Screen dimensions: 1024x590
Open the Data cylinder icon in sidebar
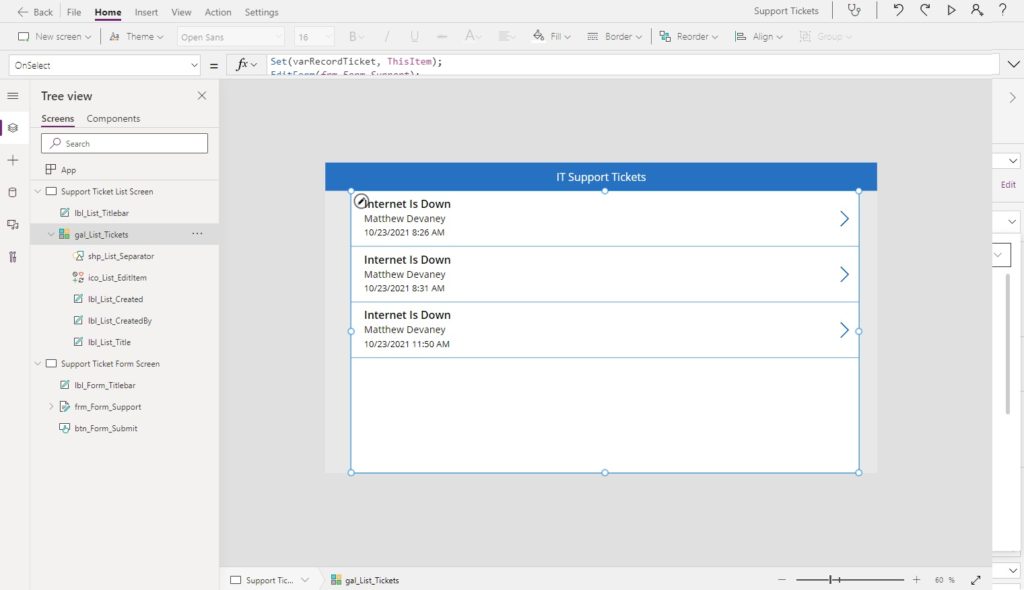pyautogui.click(x=12, y=192)
